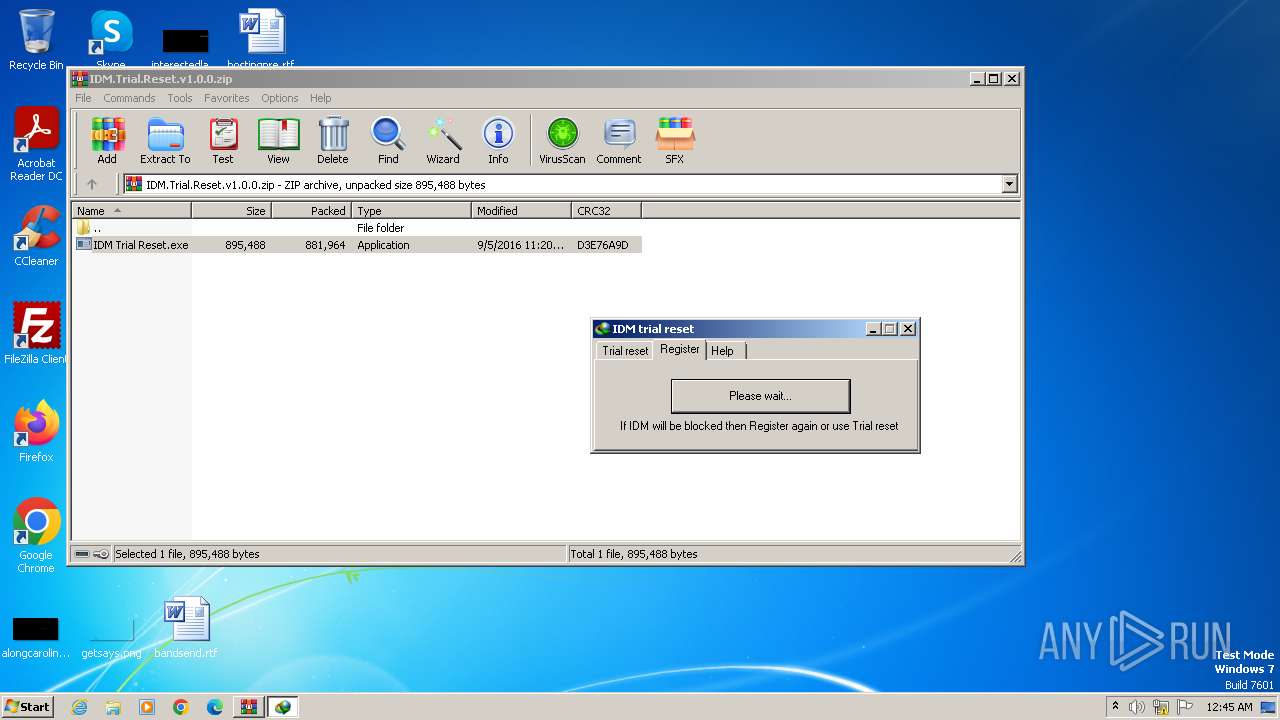The height and width of the screenshot is (720, 1280).
Task: Open CCleaner desktop shortcut
Action: tap(36, 236)
